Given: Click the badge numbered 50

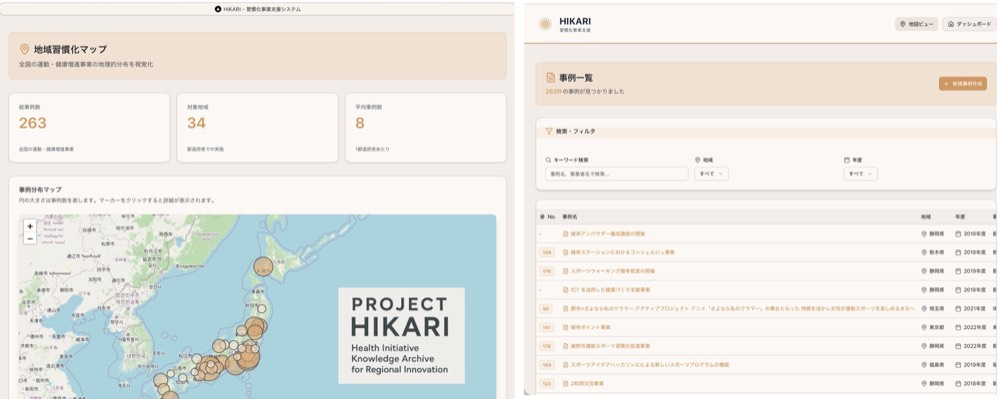Looking at the screenshot, I should coord(547,308).
